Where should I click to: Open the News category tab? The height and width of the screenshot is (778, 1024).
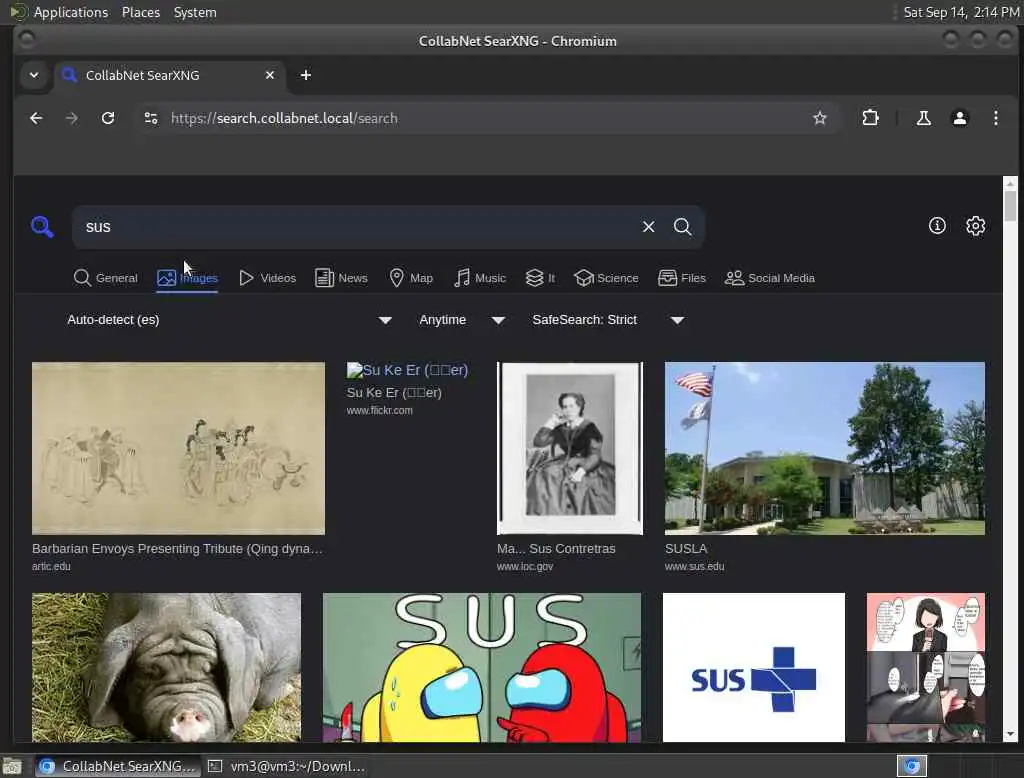tap(342, 278)
